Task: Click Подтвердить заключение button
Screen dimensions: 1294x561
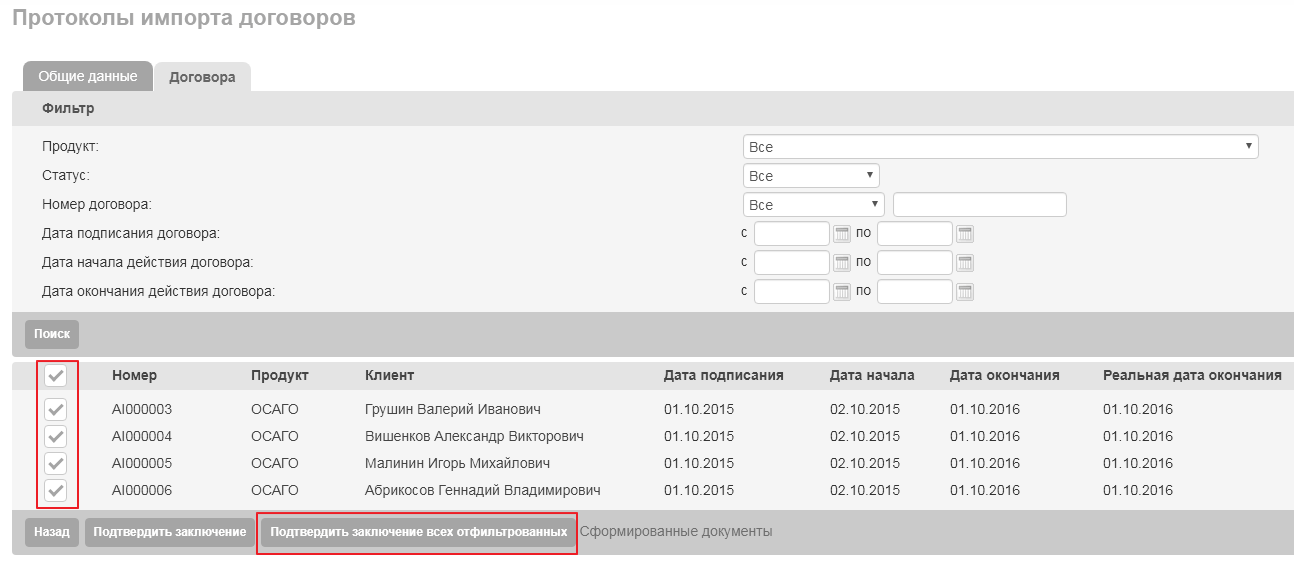Action: tap(170, 532)
